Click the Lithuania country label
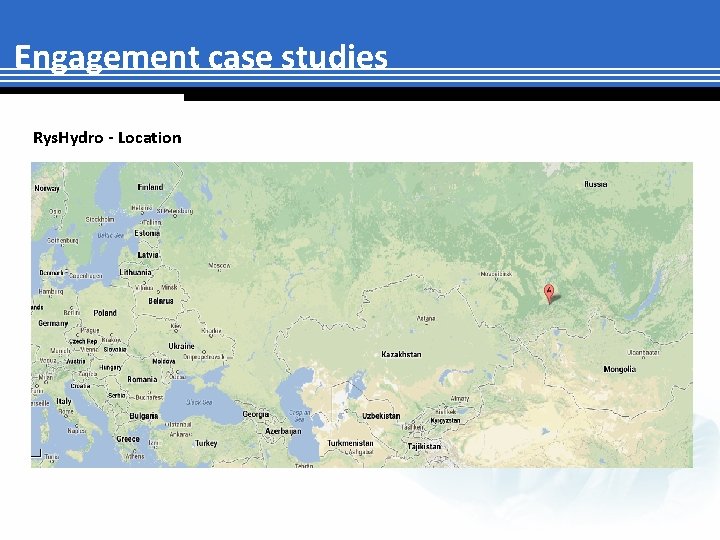The width and height of the screenshot is (720, 540). click(135, 272)
